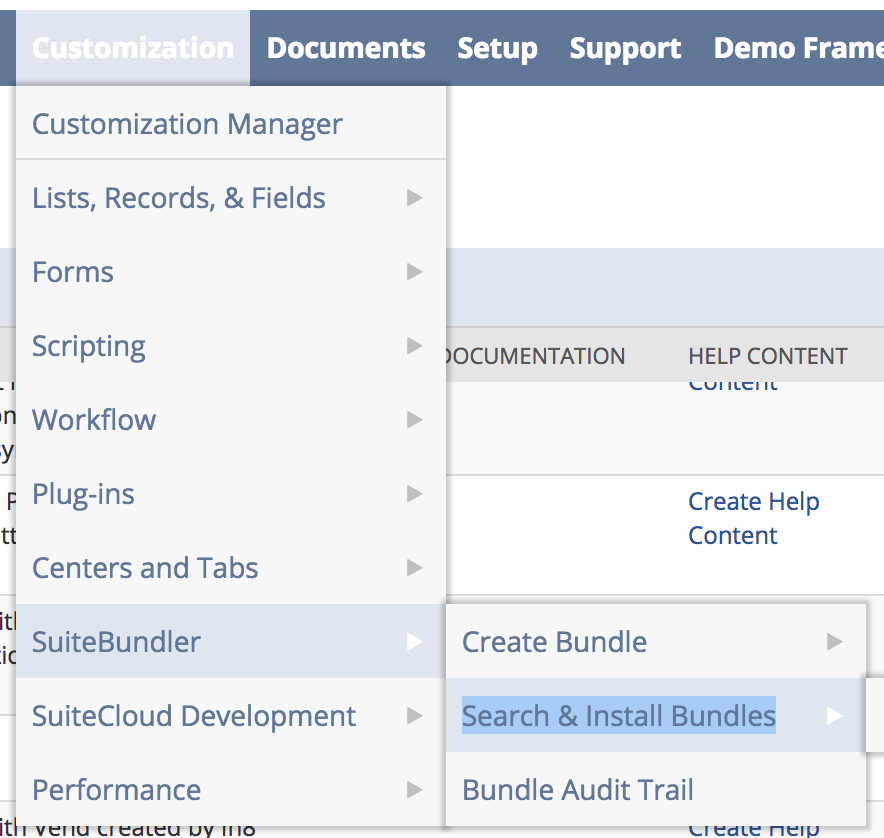
Task: Expand the Lists, Records, & Fields submenu arrow
Action: click(x=414, y=198)
